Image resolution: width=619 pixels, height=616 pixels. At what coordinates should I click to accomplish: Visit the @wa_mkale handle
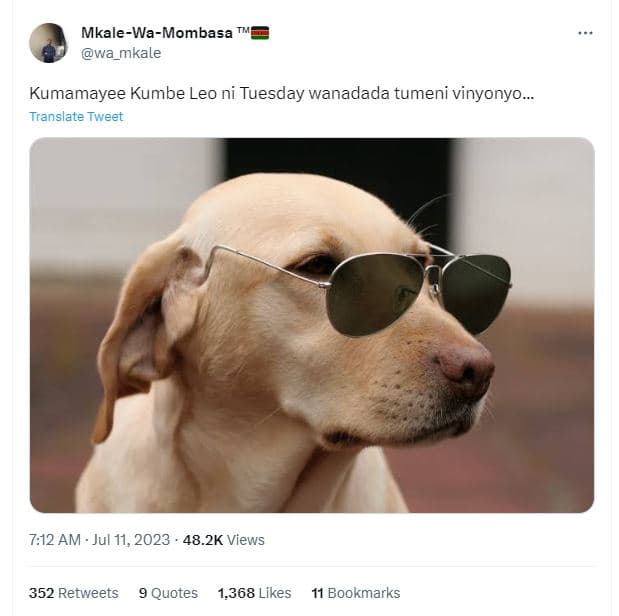coord(121,53)
